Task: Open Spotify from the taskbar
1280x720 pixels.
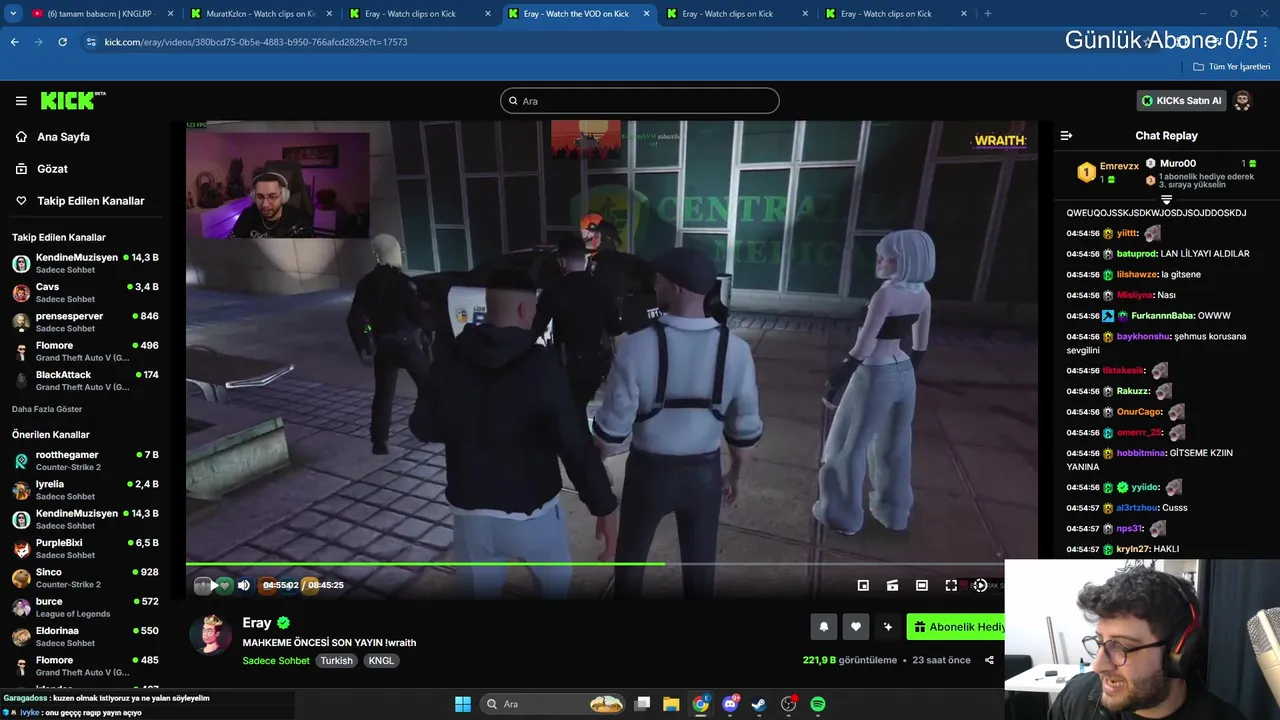Action: (x=818, y=704)
